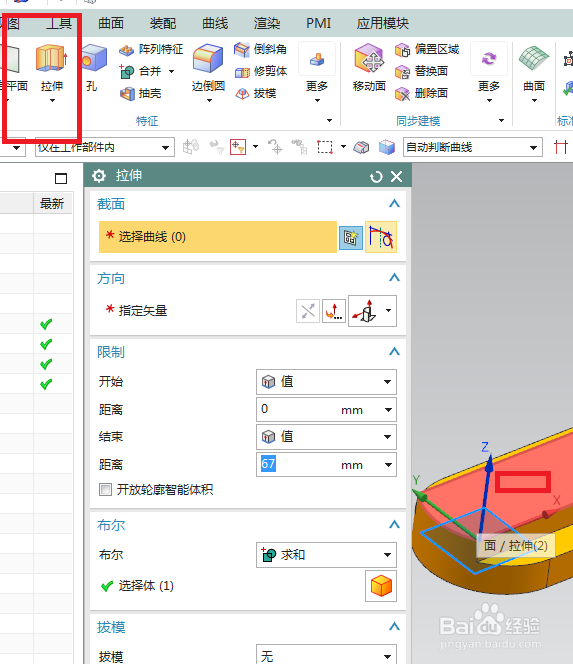Open the 布尔 求和 dropdown
The width and height of the screenshot is (573, 664).
point(326,555)
